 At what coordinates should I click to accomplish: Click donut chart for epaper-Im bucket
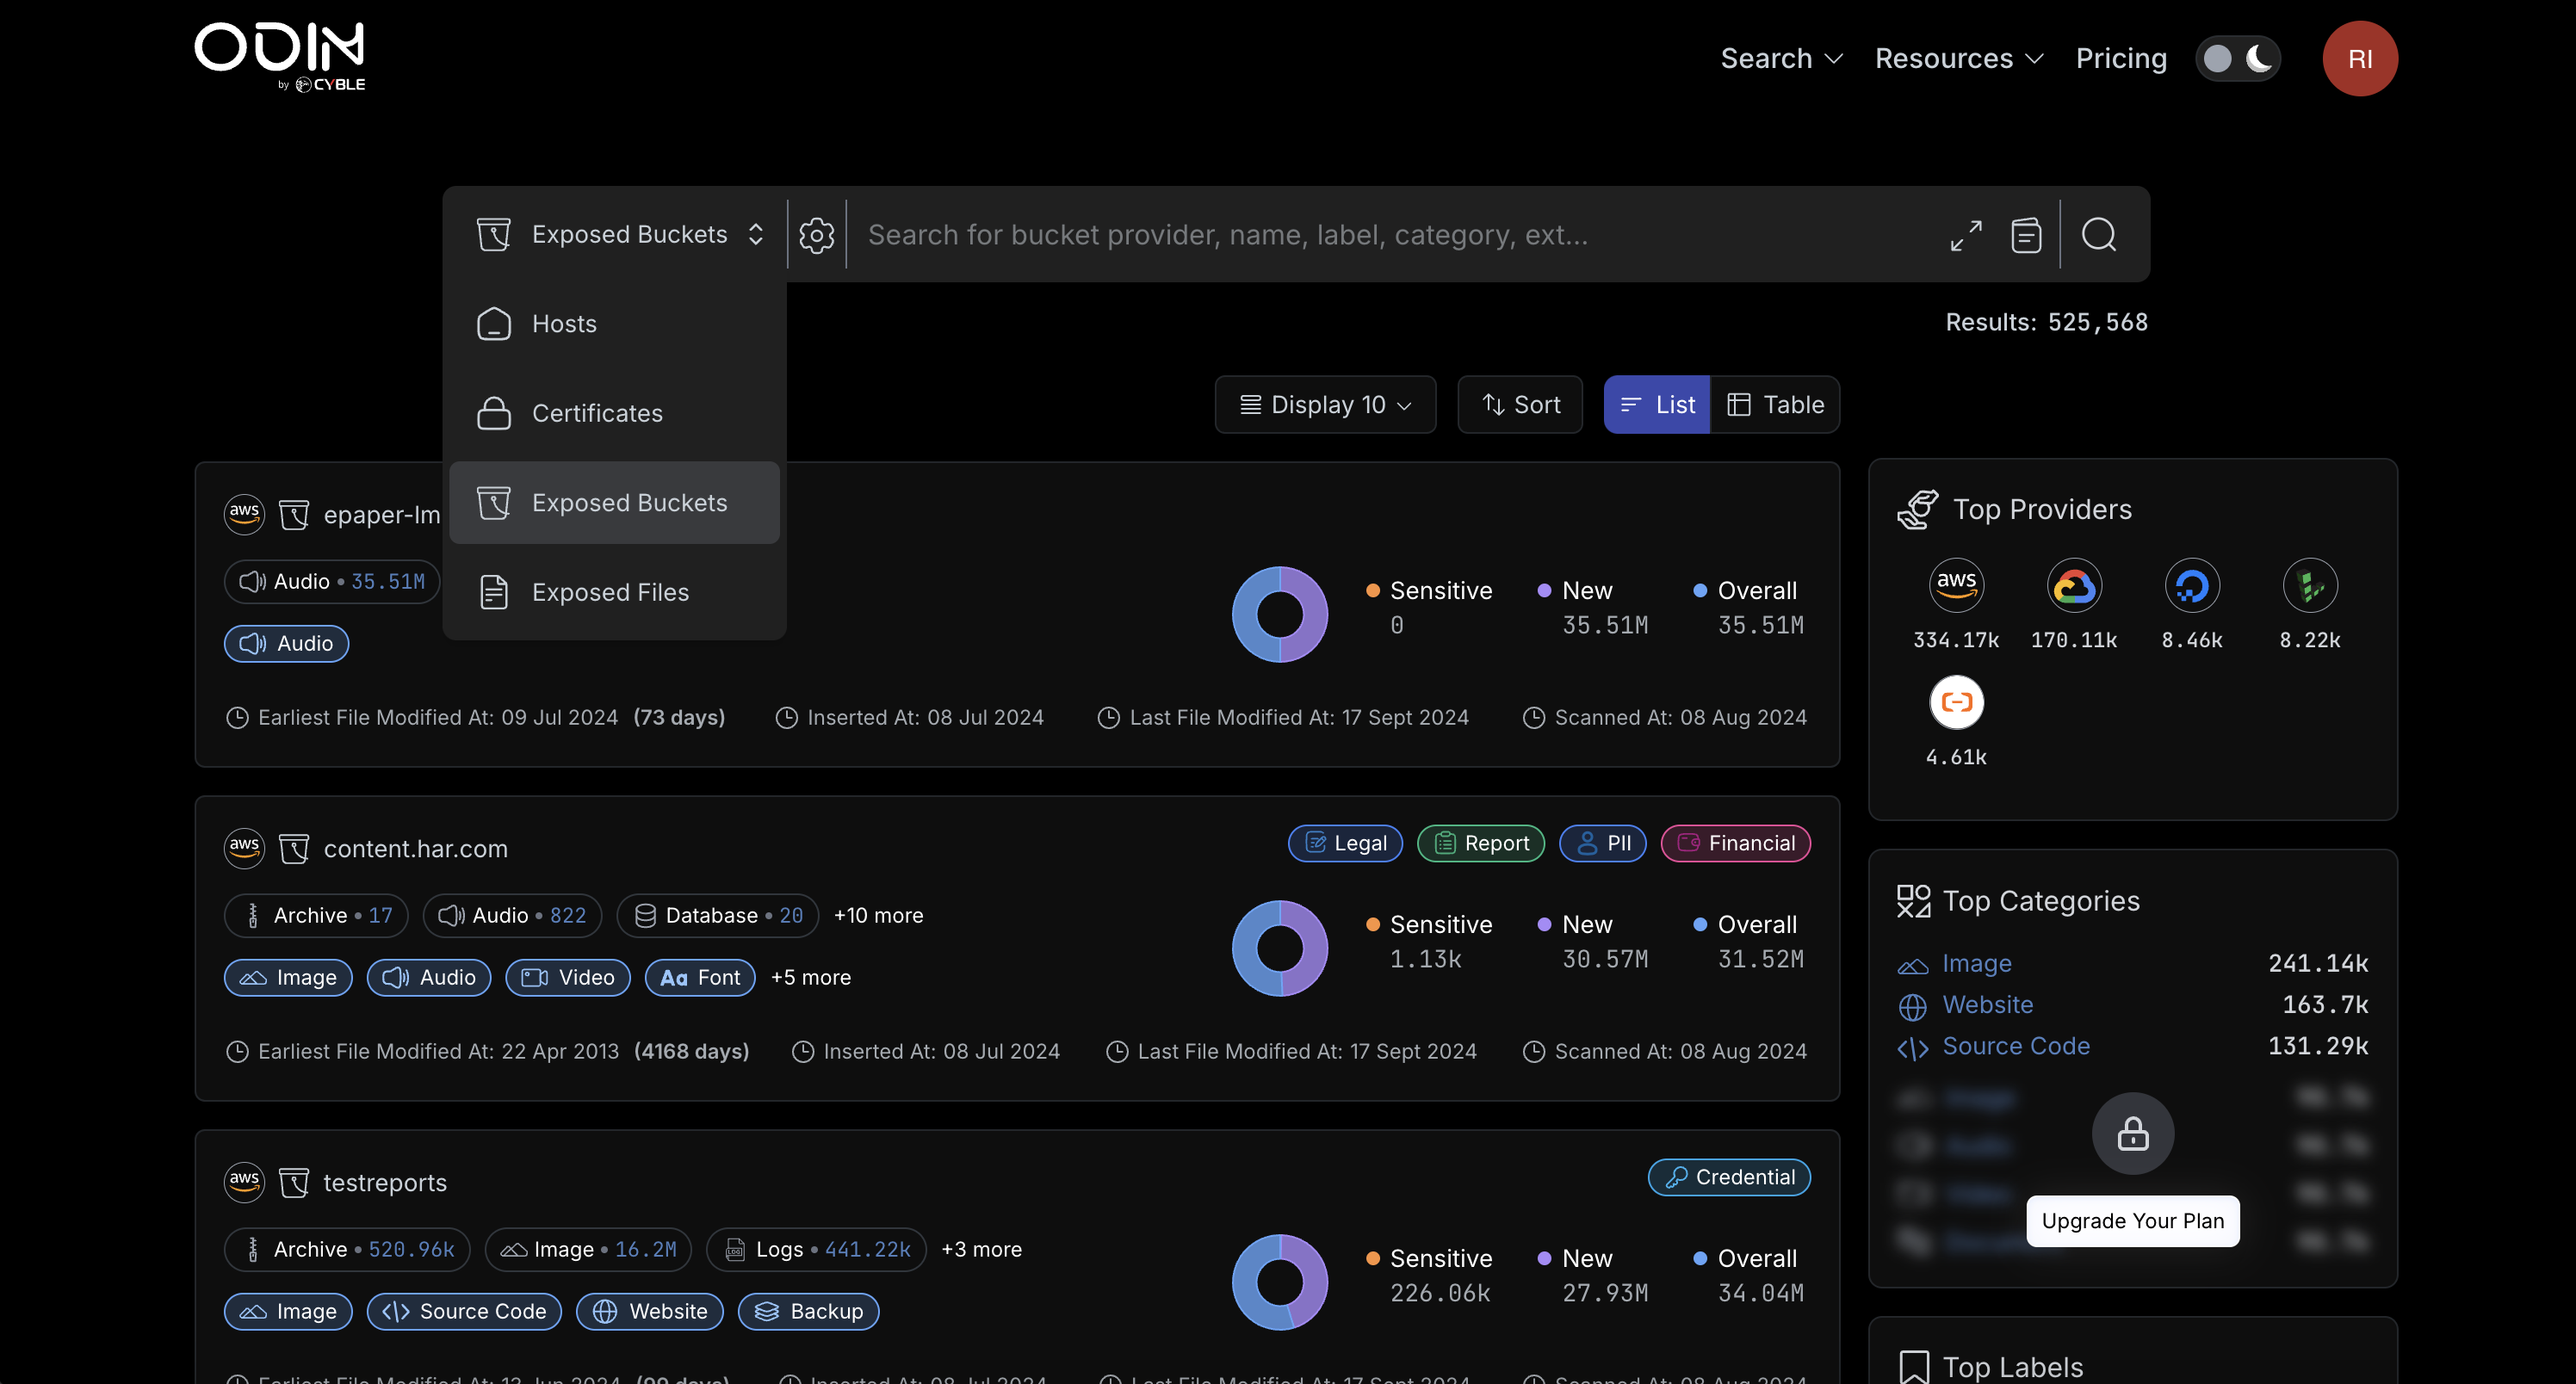point(1280,614)
